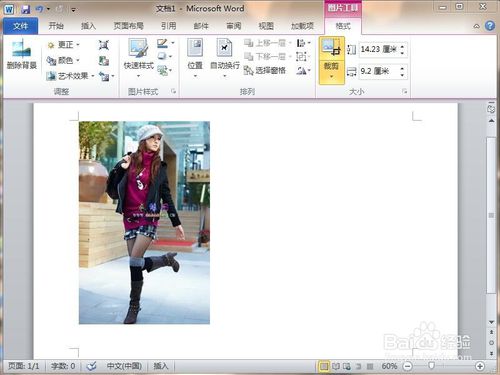Switch to the Page Layout (页面布局) tab

tap(128, 26)
